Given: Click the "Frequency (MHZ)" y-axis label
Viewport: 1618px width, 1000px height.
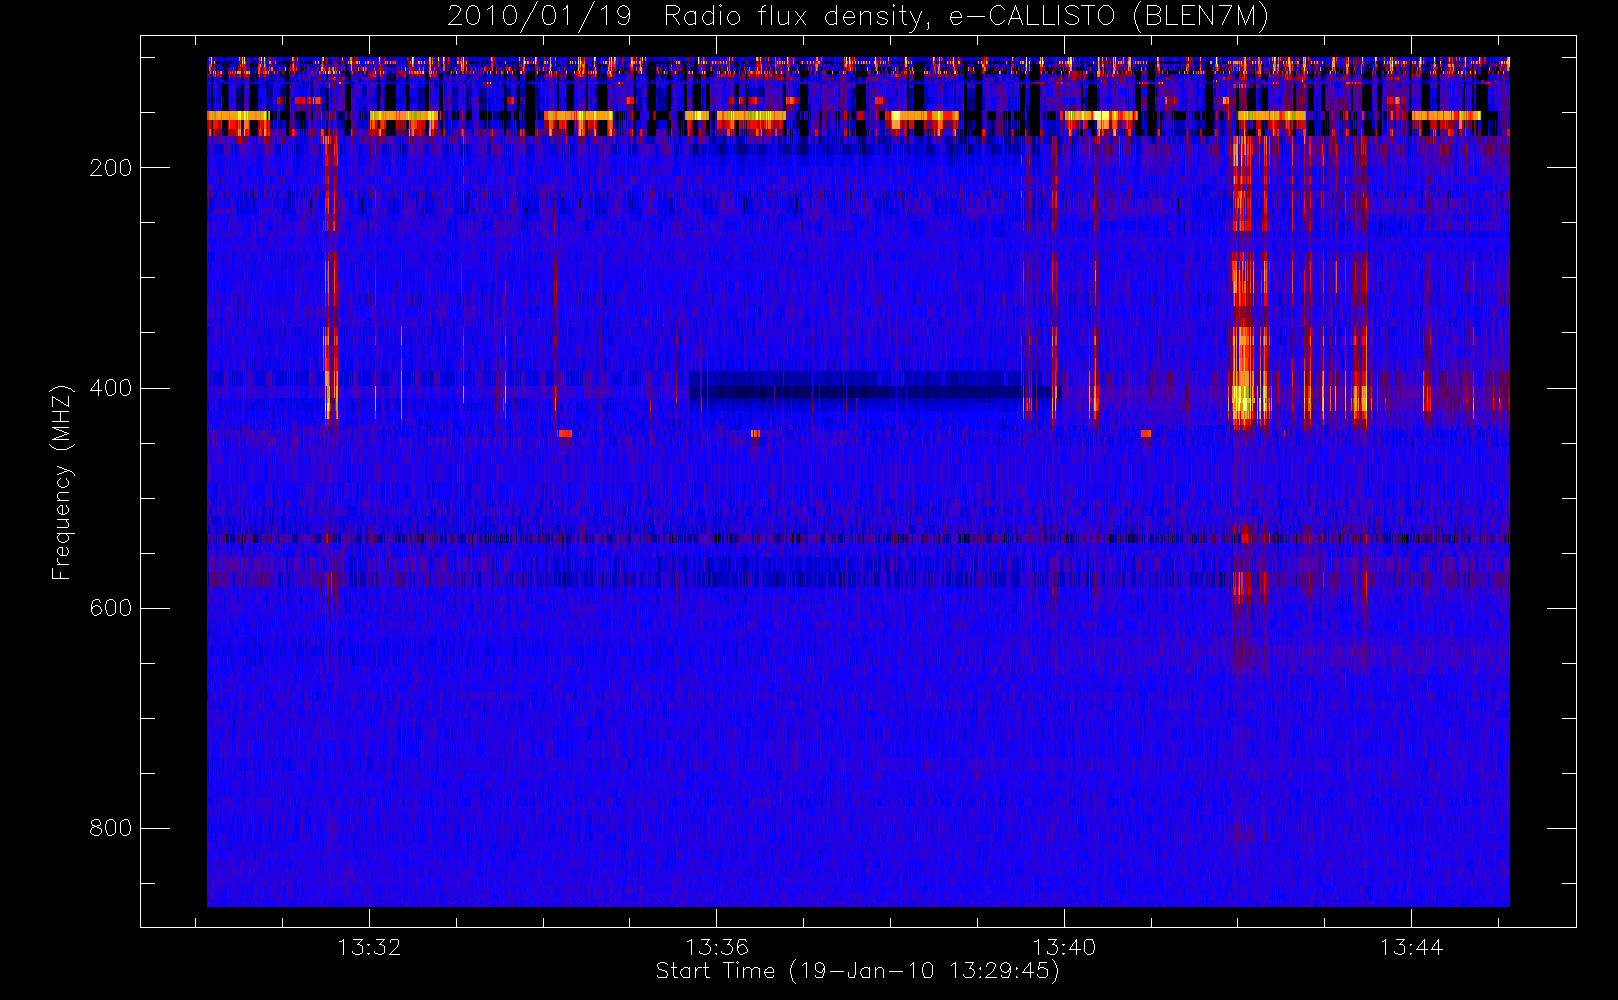Looking at the screenshot, I should pyautogui.click(x=62, y=482).
